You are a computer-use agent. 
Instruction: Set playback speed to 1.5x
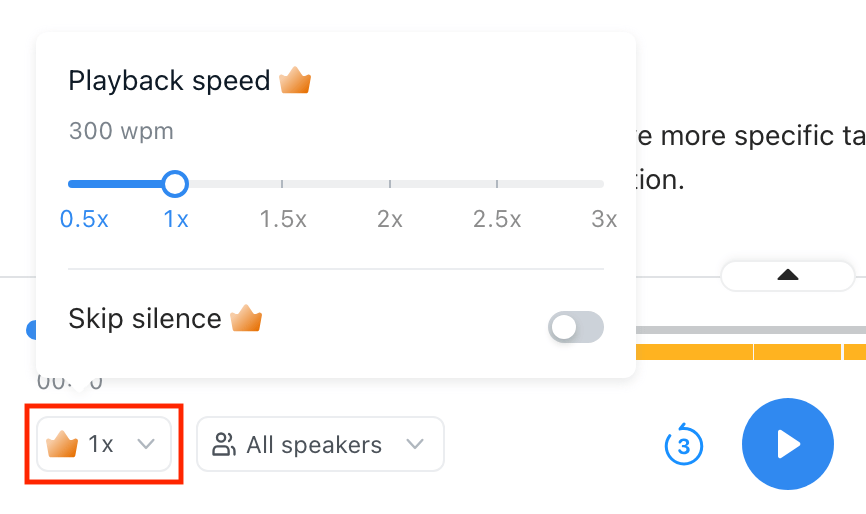coord(282,184)
